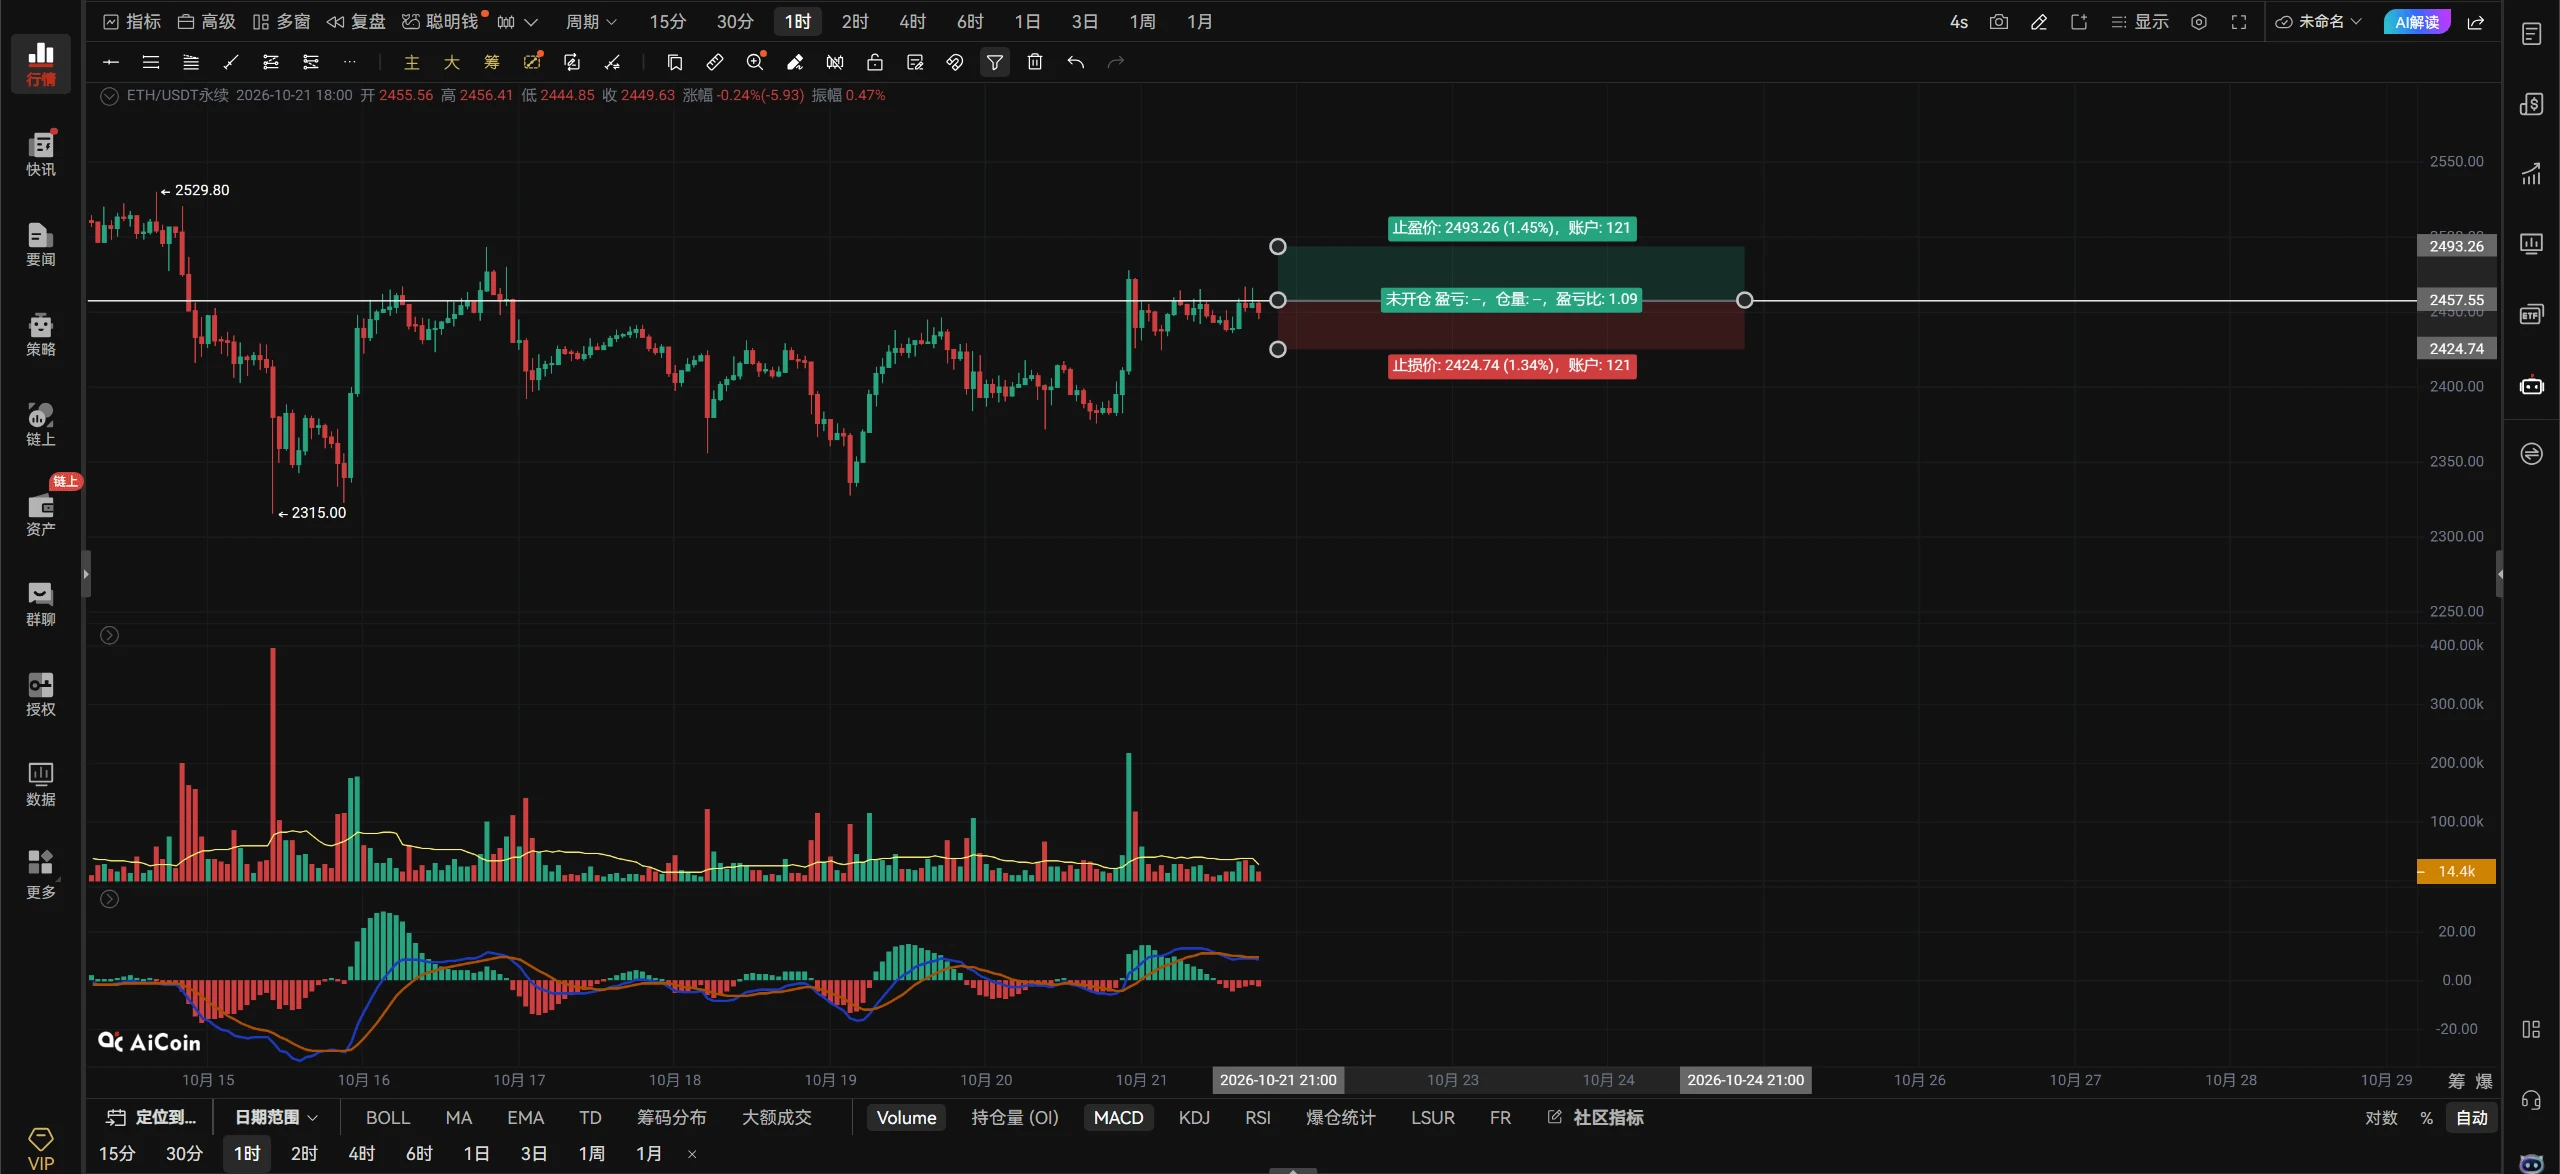Click the undo arrow icon
2560x1174 pixels.
1075,62
